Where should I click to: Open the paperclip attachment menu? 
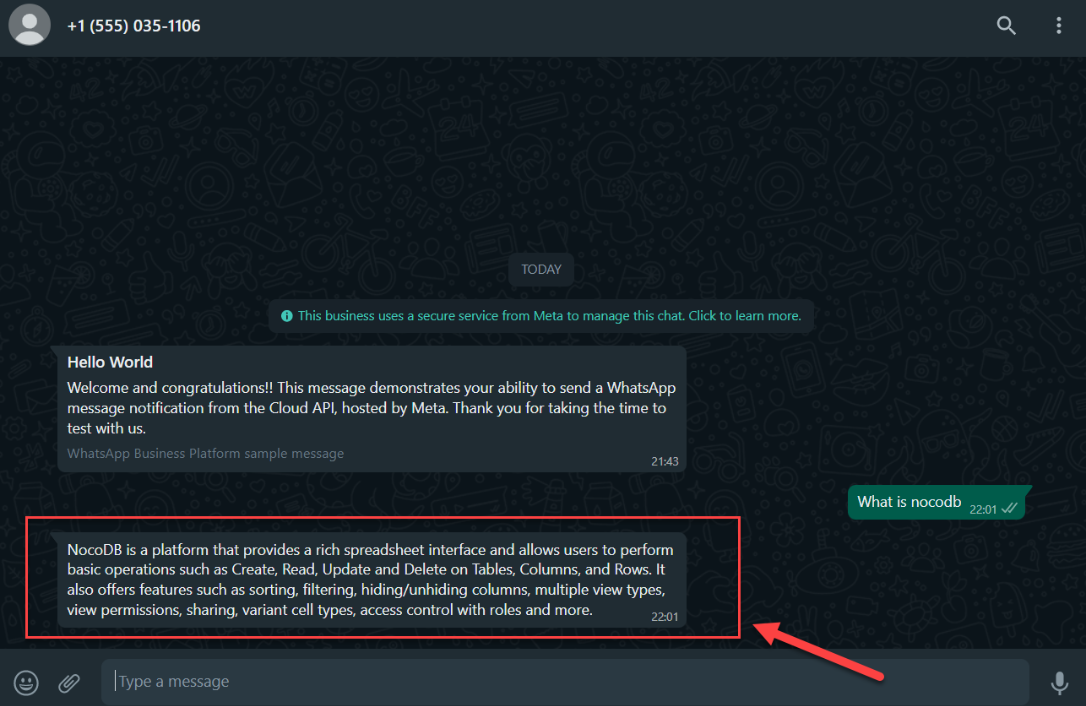tap(69, 682)
